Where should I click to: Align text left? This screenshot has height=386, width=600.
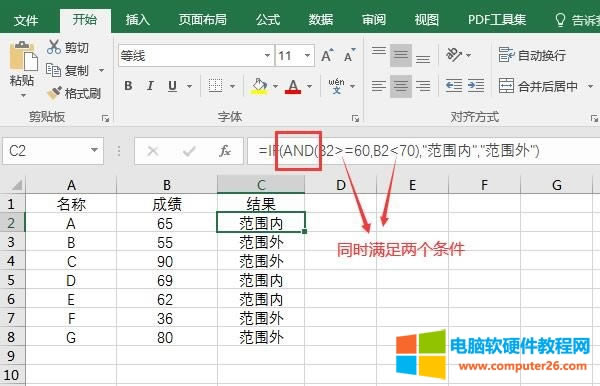pyautogui.click(x=379, y=86)
